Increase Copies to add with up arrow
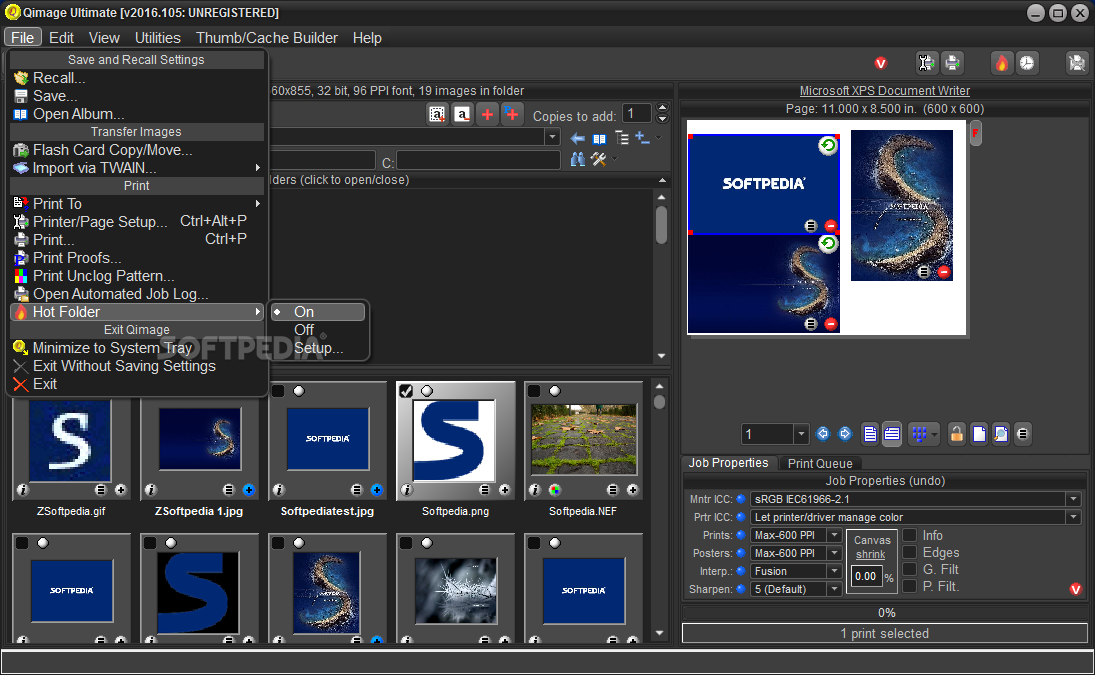The image size is (1095, 675). click(663, 108)
